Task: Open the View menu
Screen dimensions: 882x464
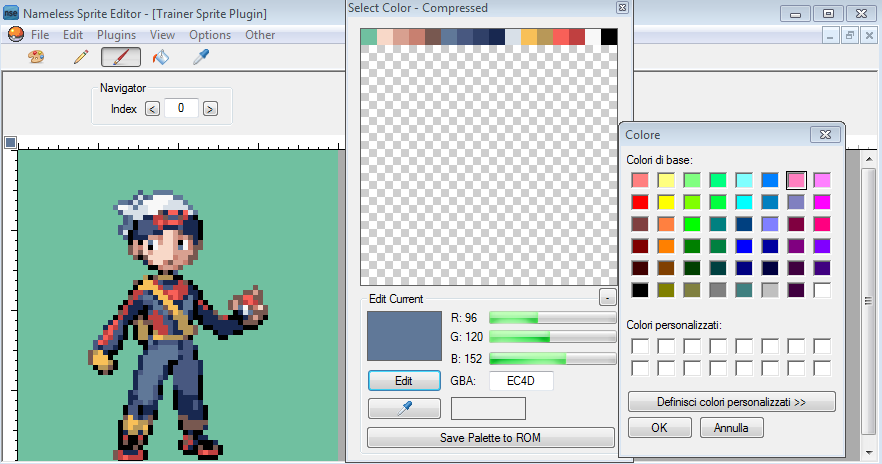Action: [x=163, y=35]
